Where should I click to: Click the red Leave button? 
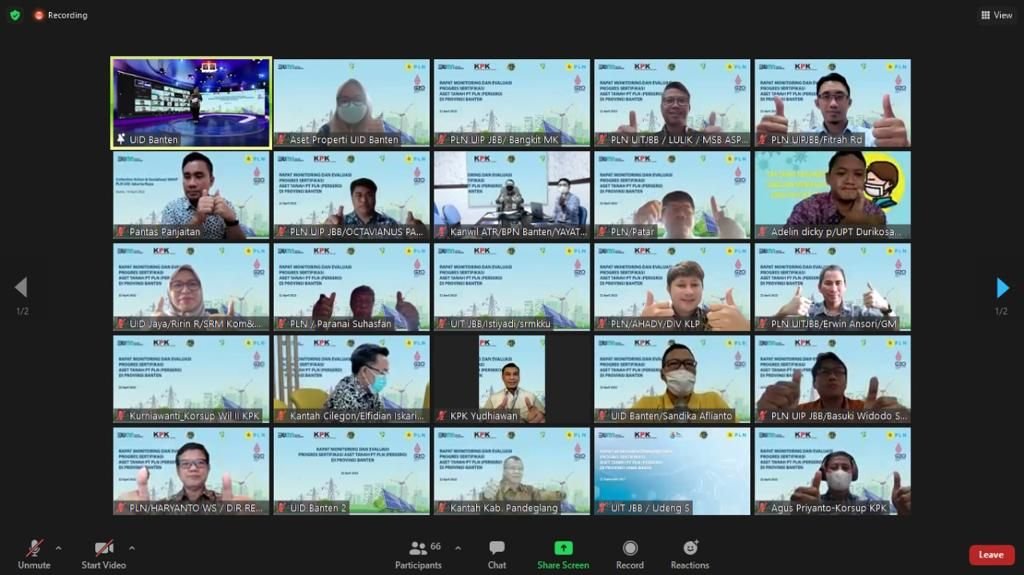click(x=991, y=555)
